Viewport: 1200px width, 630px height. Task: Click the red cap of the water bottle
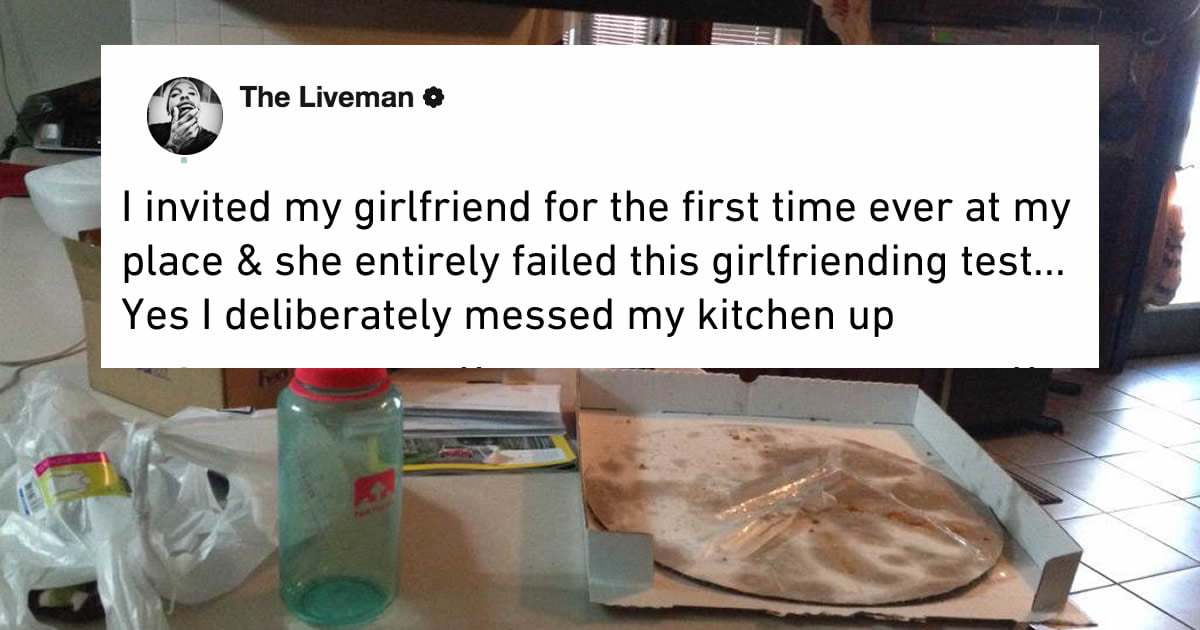point(339,381)
